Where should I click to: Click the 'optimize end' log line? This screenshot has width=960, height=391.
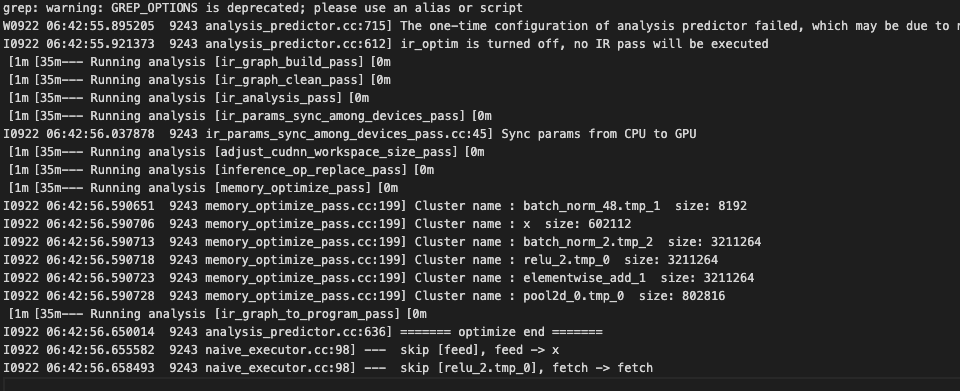pos(303,332)
